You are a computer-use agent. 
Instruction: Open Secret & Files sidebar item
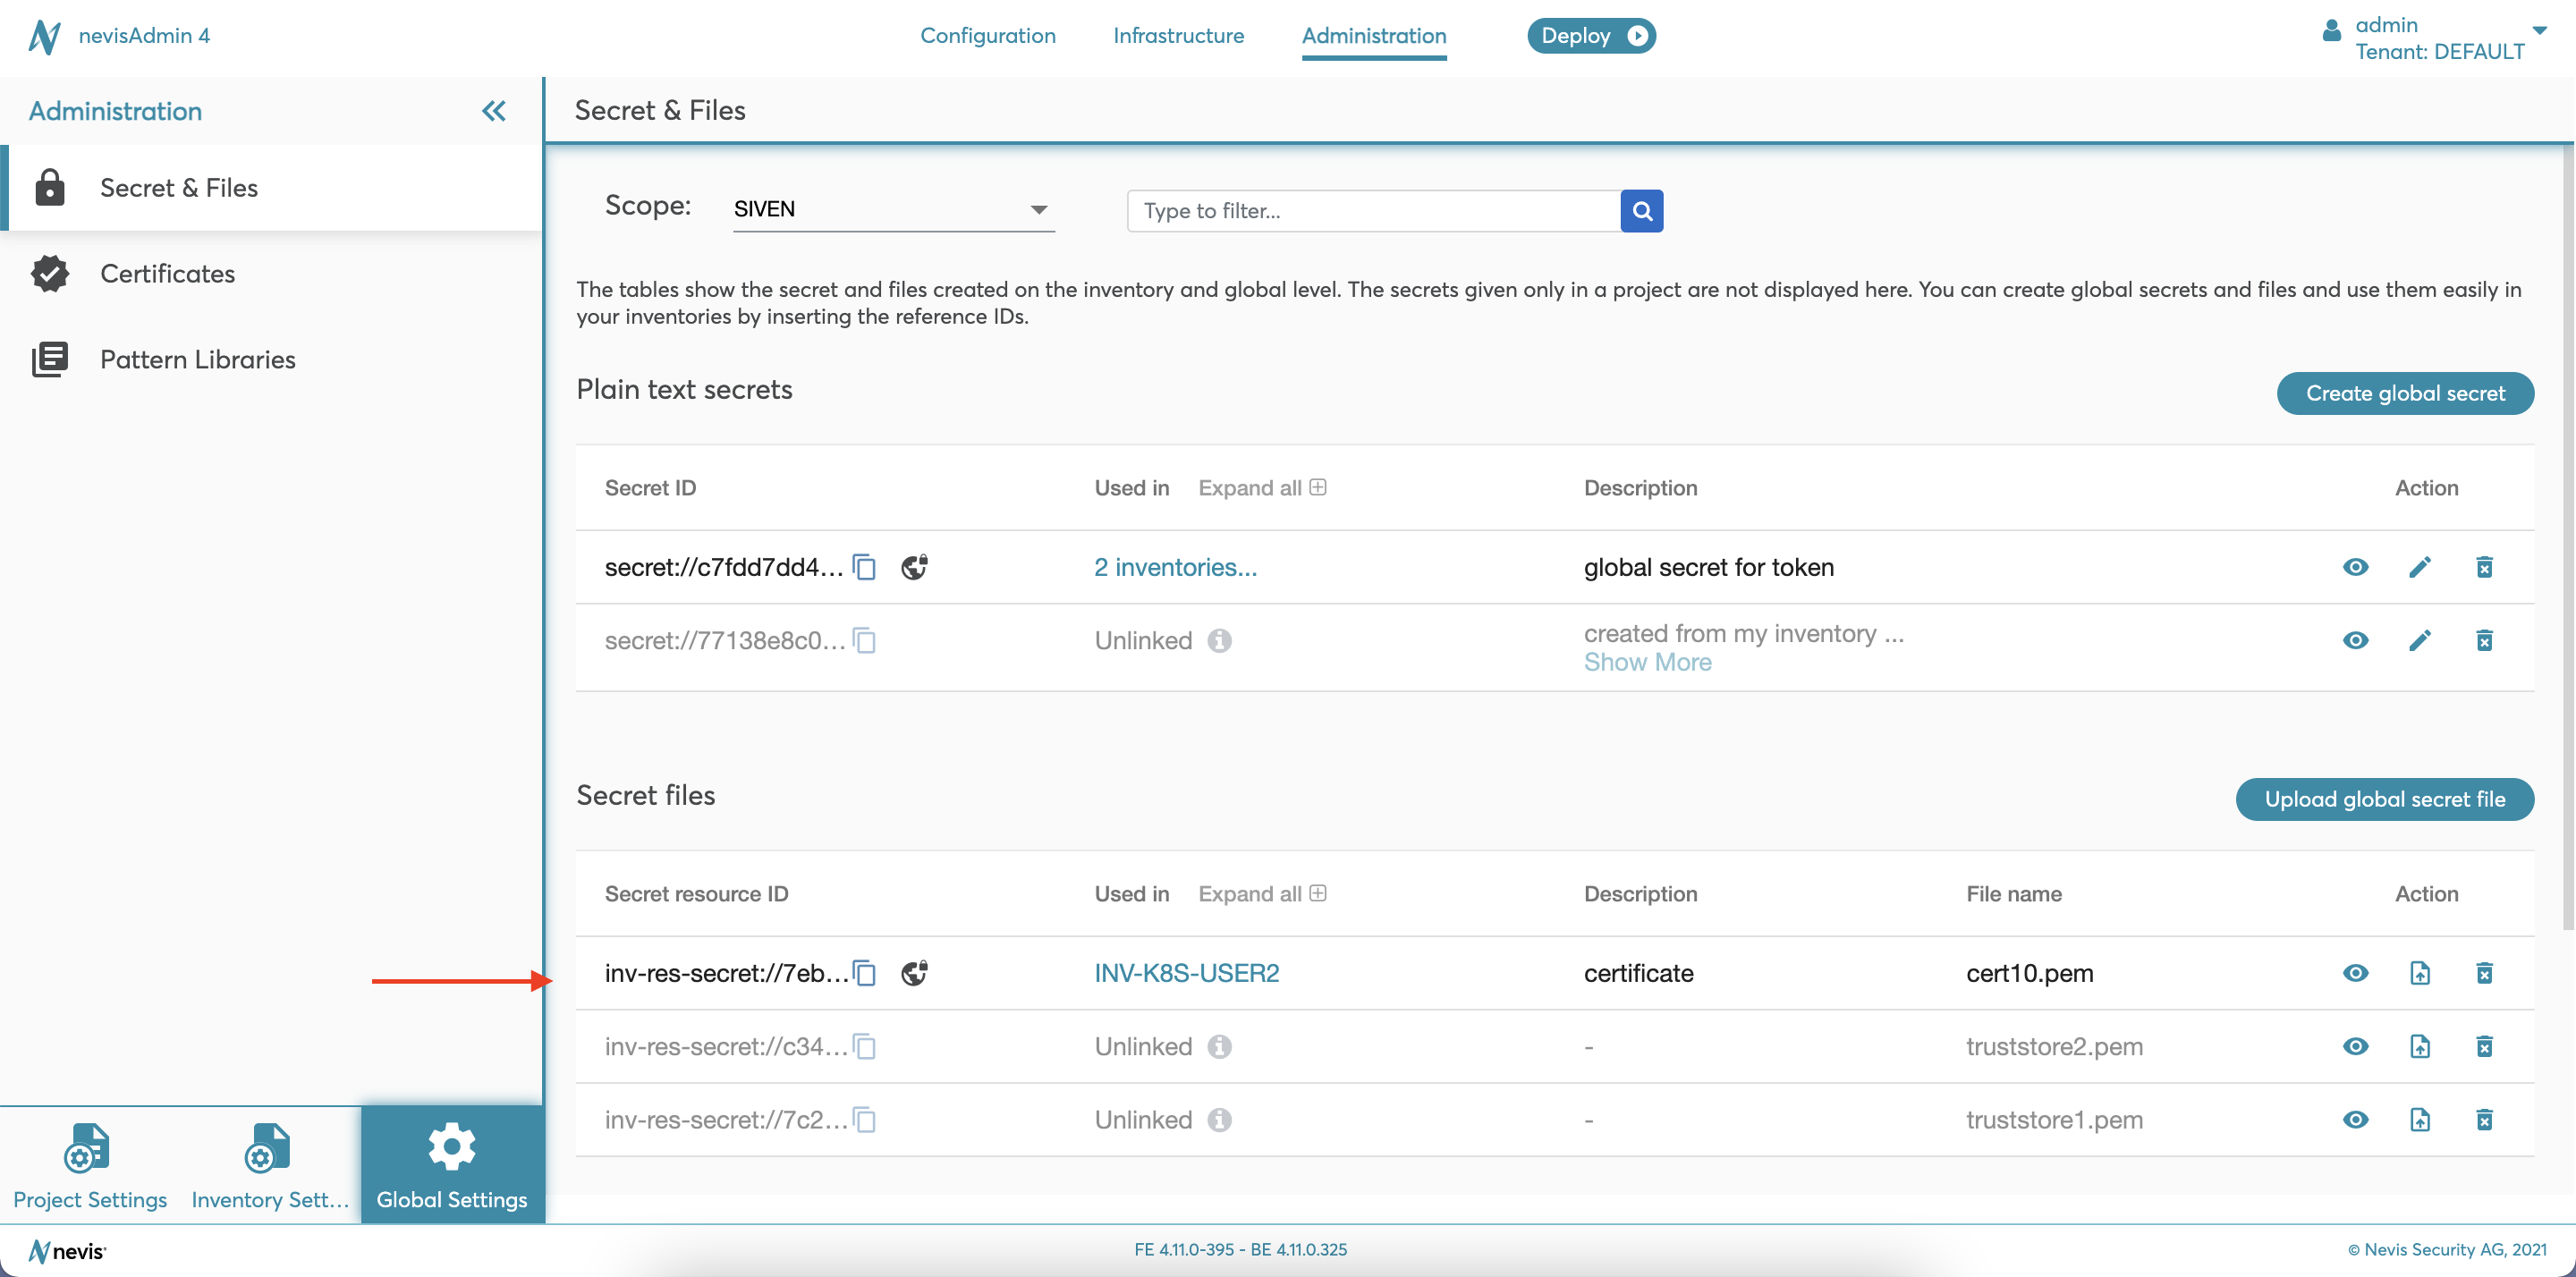(x=272, y=188)
